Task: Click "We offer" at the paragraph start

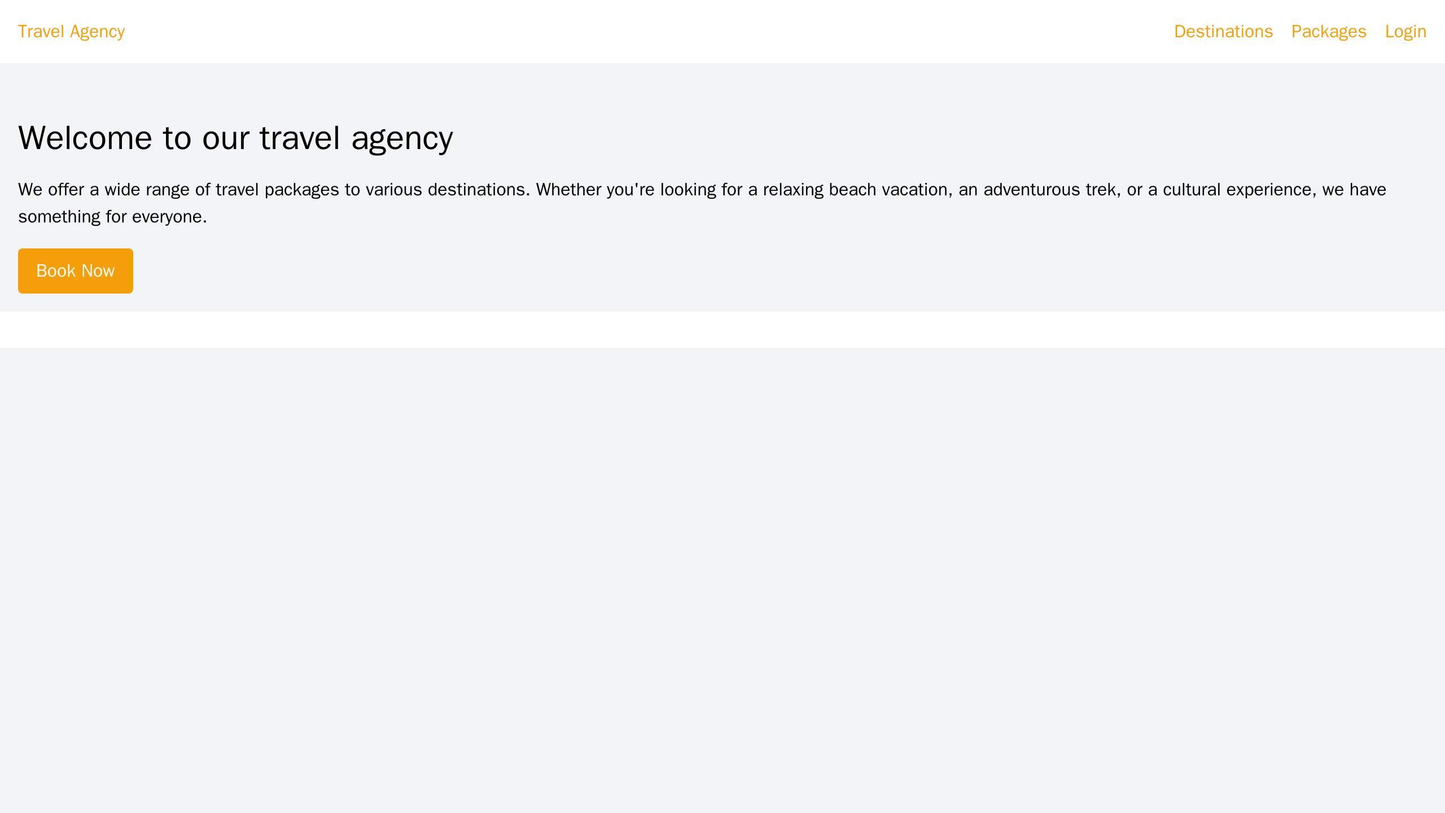Action: pos(50,190)
